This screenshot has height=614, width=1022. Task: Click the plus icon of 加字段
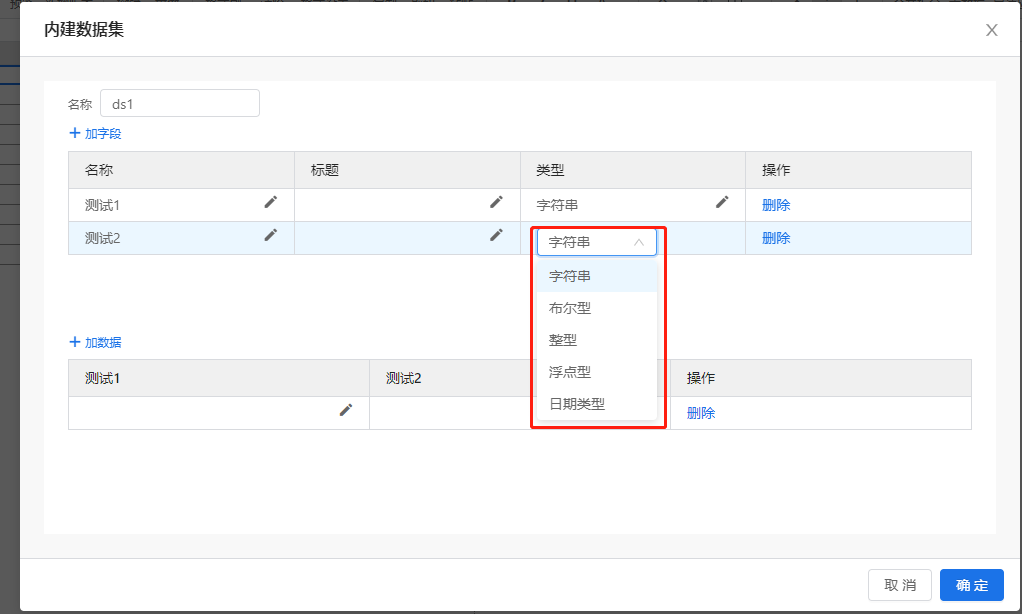click(x=75, y=133)
